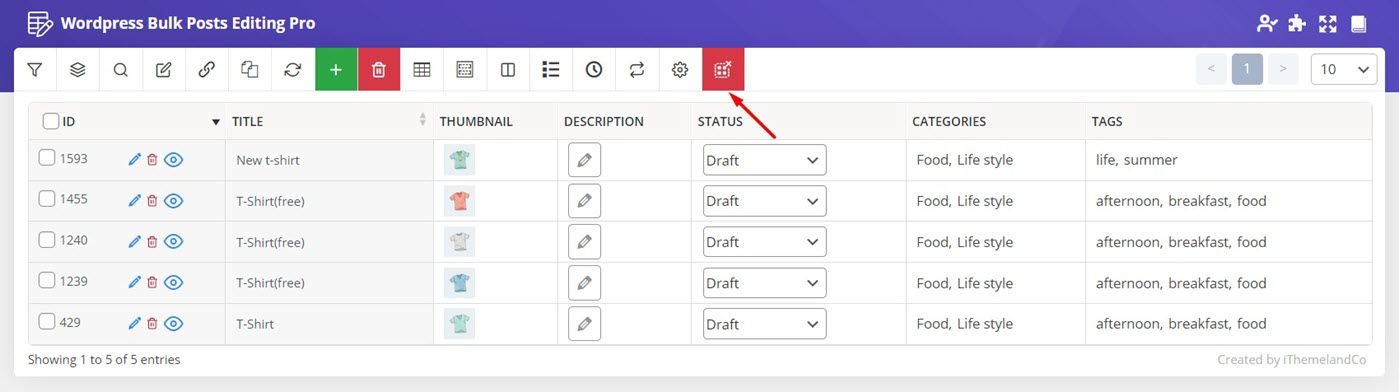
Task: Click the red trash delete toolbar button
Action: click(379, 70)
